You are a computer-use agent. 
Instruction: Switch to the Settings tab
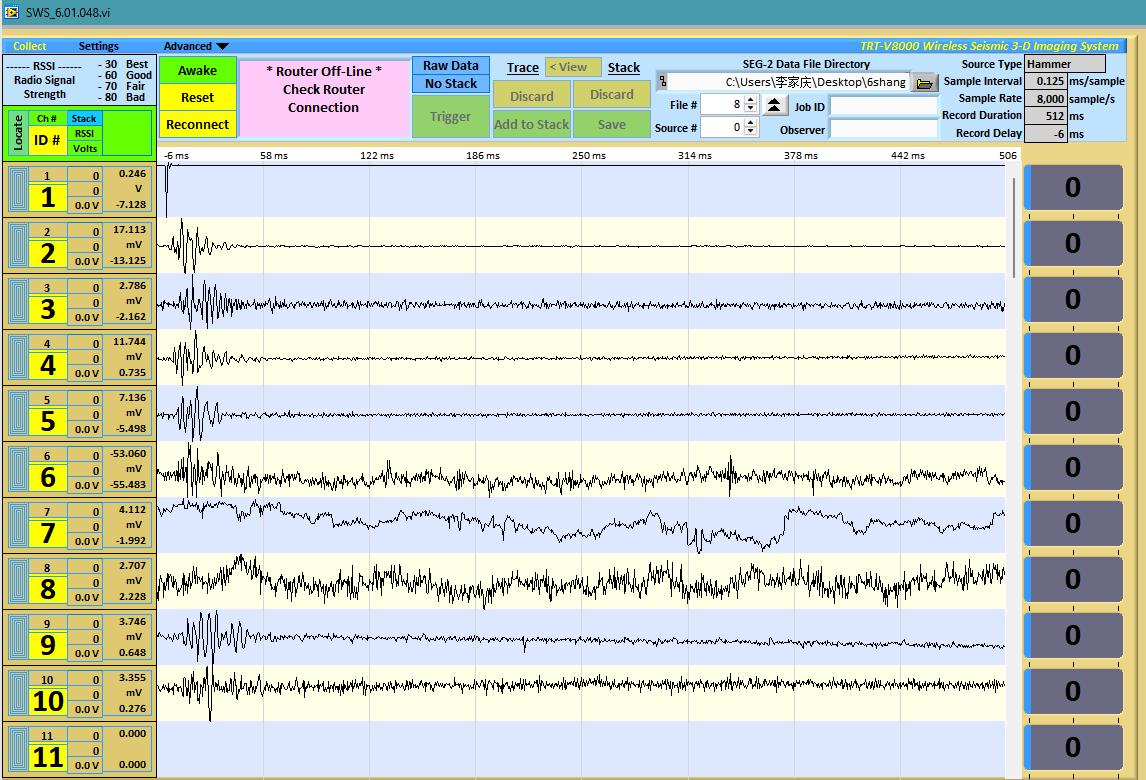click(x=99, y=46)
